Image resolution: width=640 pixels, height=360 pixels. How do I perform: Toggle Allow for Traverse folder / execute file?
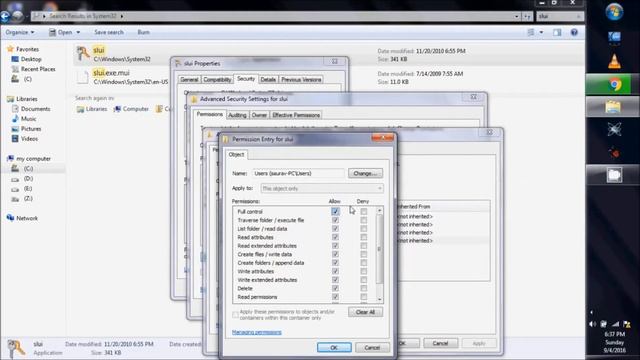click(x=335, y=220)
